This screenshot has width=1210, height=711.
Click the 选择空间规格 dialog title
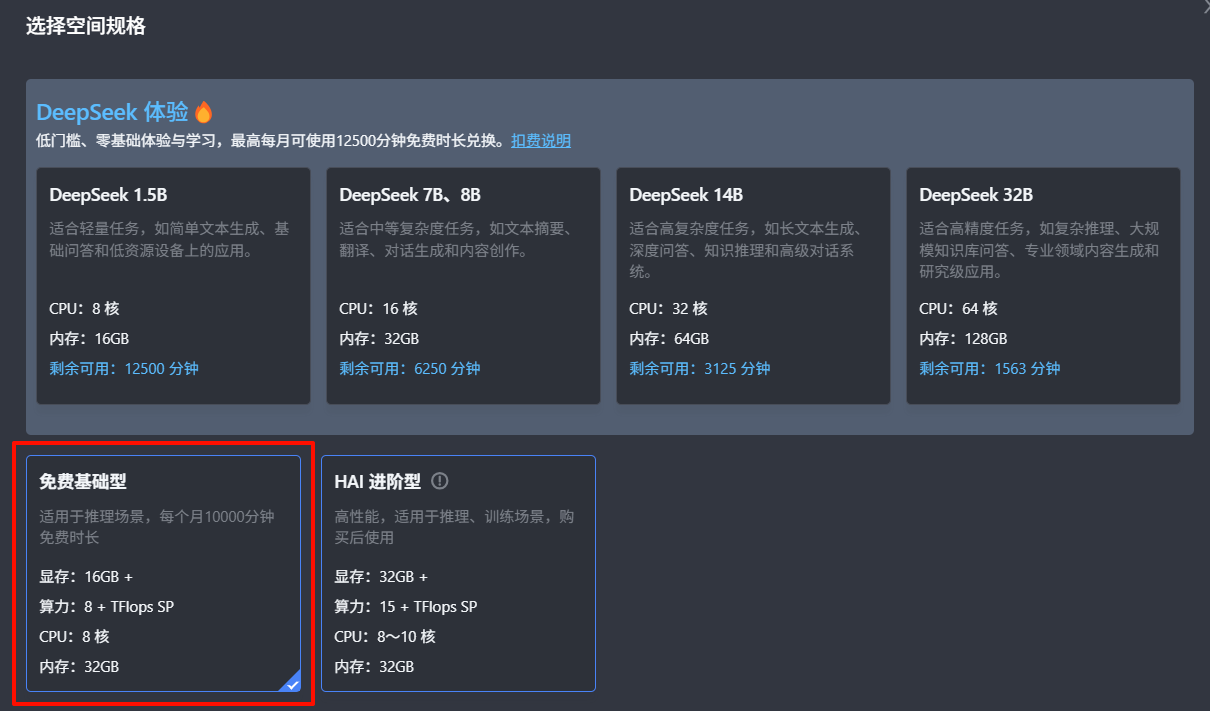(x=86, y=27)
